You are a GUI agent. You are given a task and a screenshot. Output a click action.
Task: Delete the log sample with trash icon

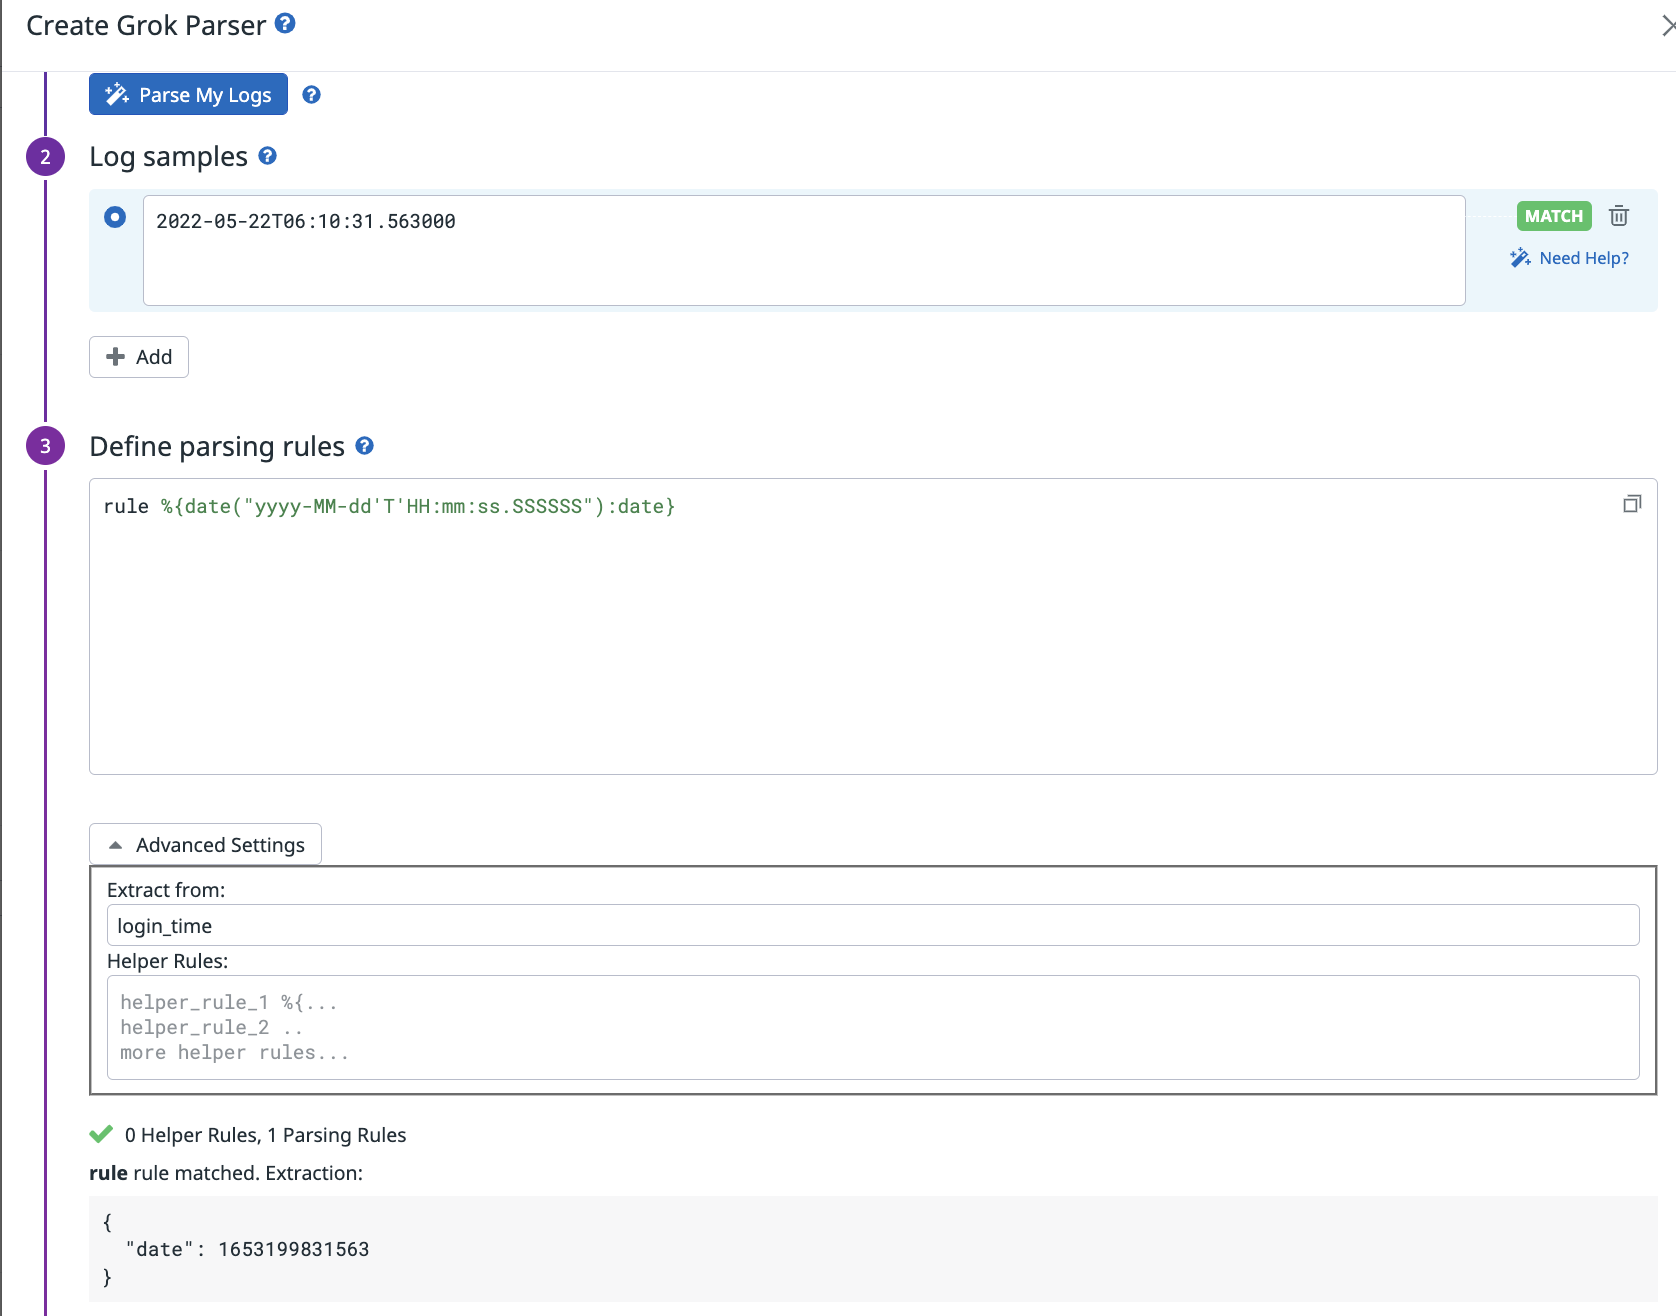pyautogui.click(x=1619, y=216)
